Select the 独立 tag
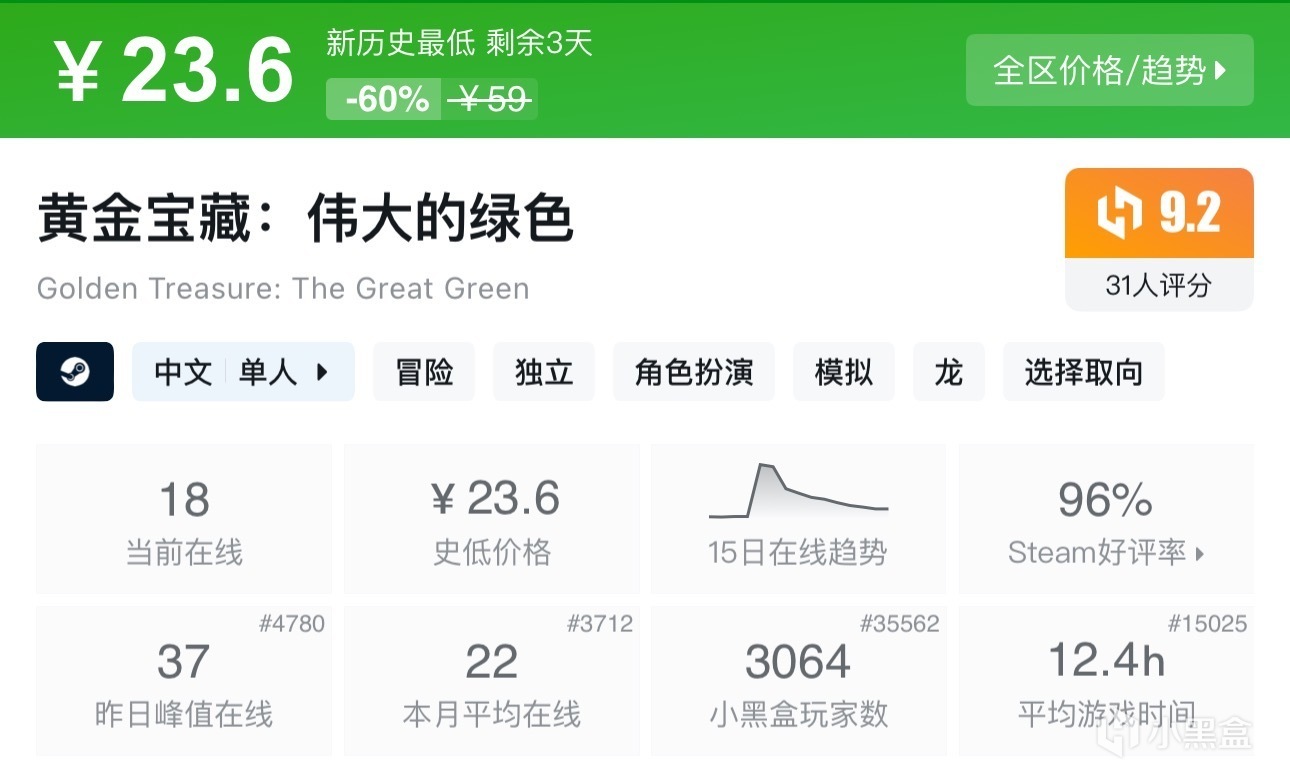Viewport: 1290px width, 777px height. tap(544, 372)
